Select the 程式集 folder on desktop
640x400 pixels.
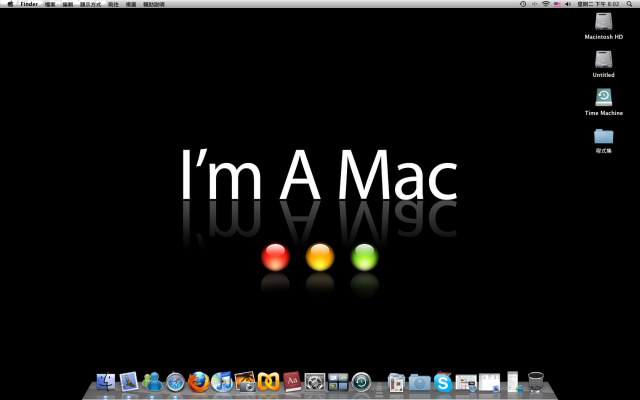(x=604, y=140)
